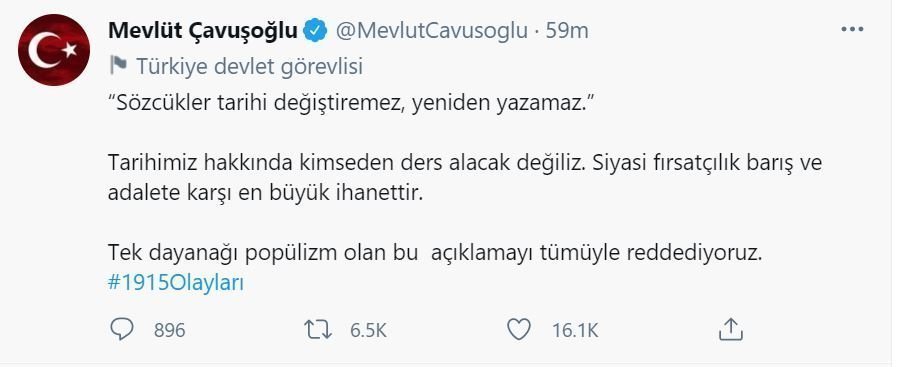View the 896 replies count
The height and width of the screenshot is (367, 897).
[x=169, y=330]
